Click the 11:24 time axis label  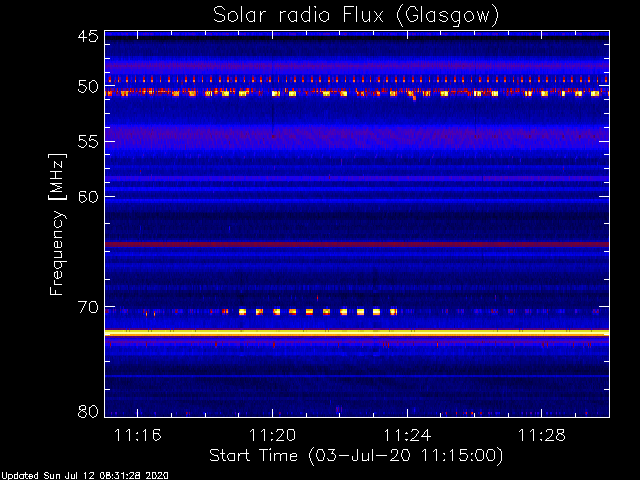pos(407,435)
